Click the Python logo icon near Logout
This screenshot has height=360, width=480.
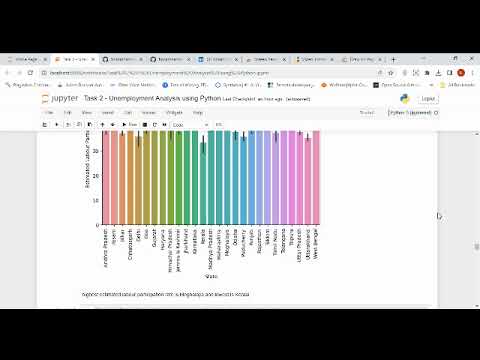(405, 99)
